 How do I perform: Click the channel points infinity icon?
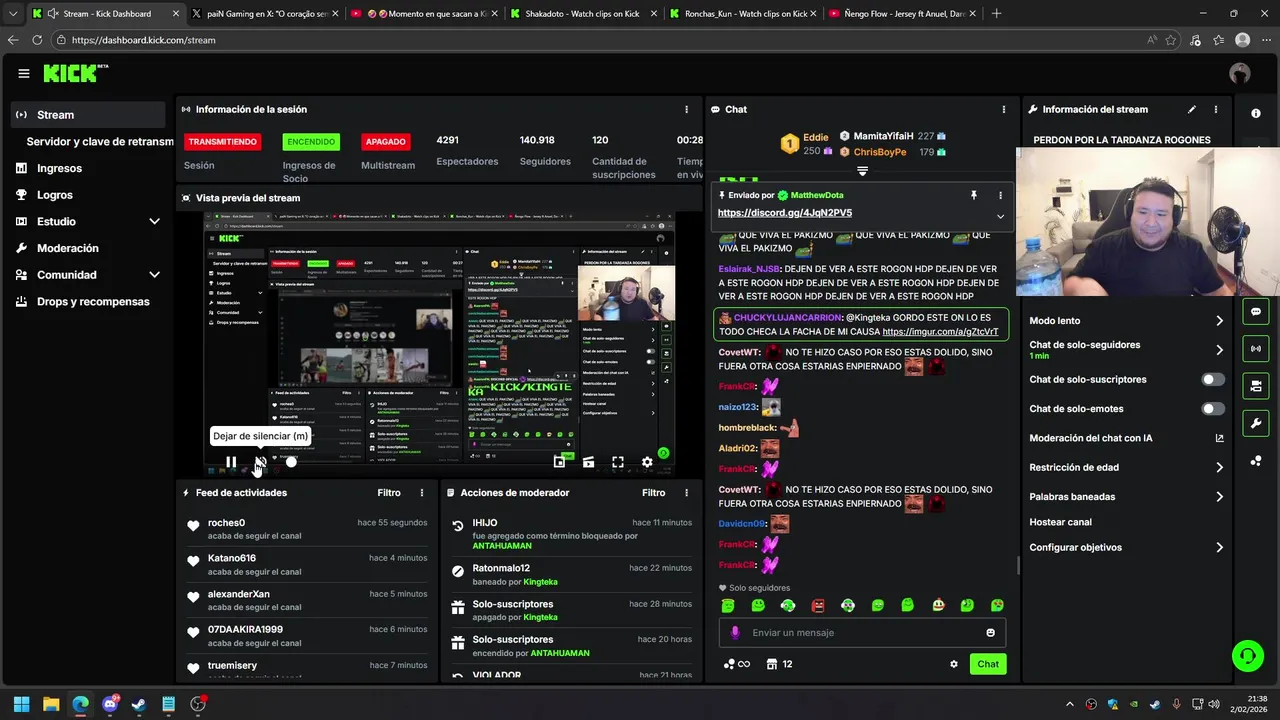(737, 664)
